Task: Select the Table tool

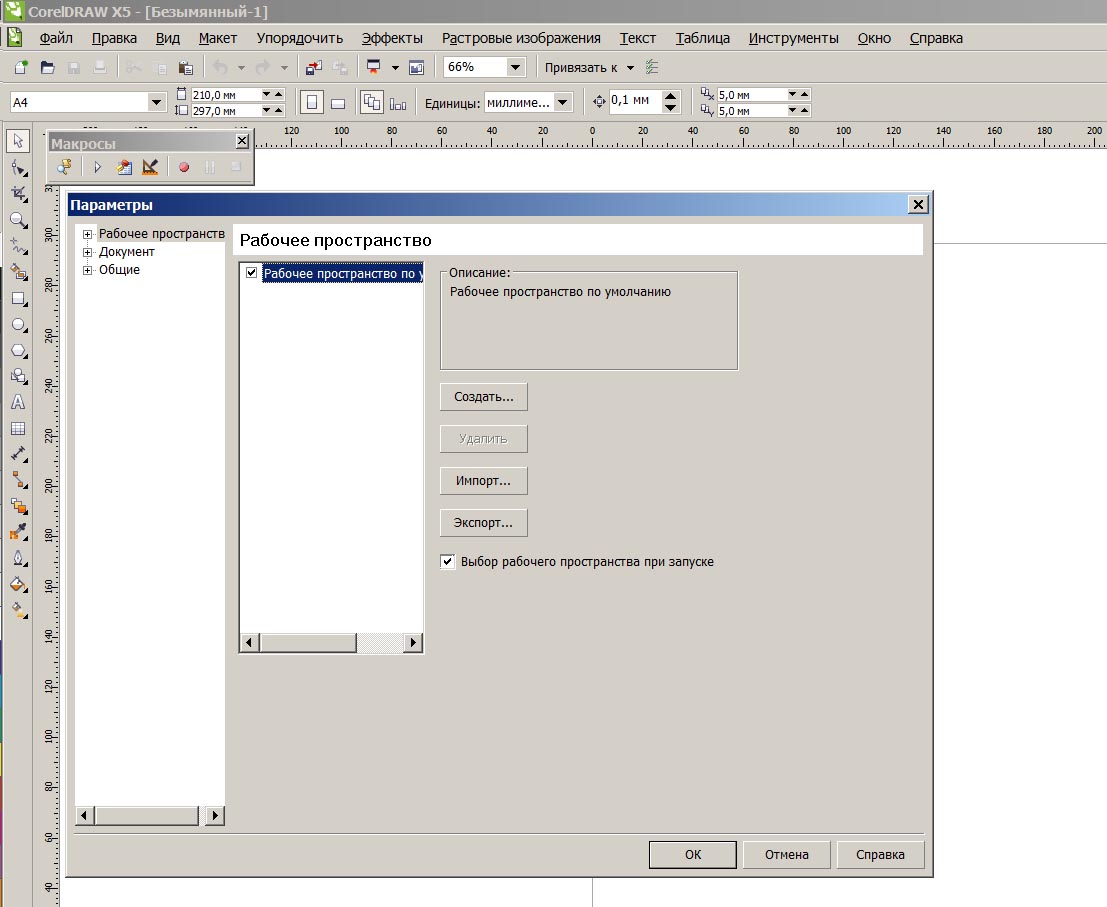Action: (17, 429)
